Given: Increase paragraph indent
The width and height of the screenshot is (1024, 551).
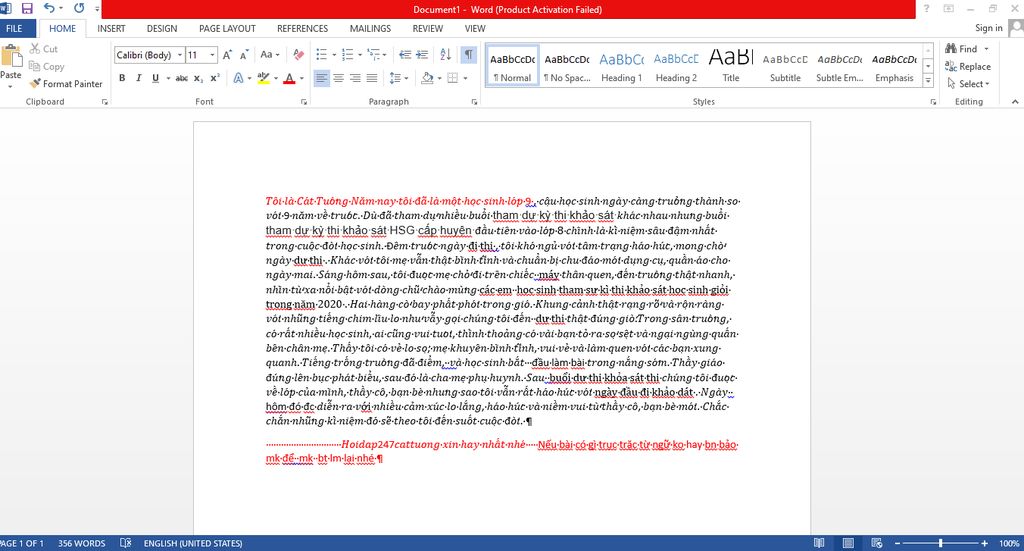Looking at the screenshot, I should [422, 55].
